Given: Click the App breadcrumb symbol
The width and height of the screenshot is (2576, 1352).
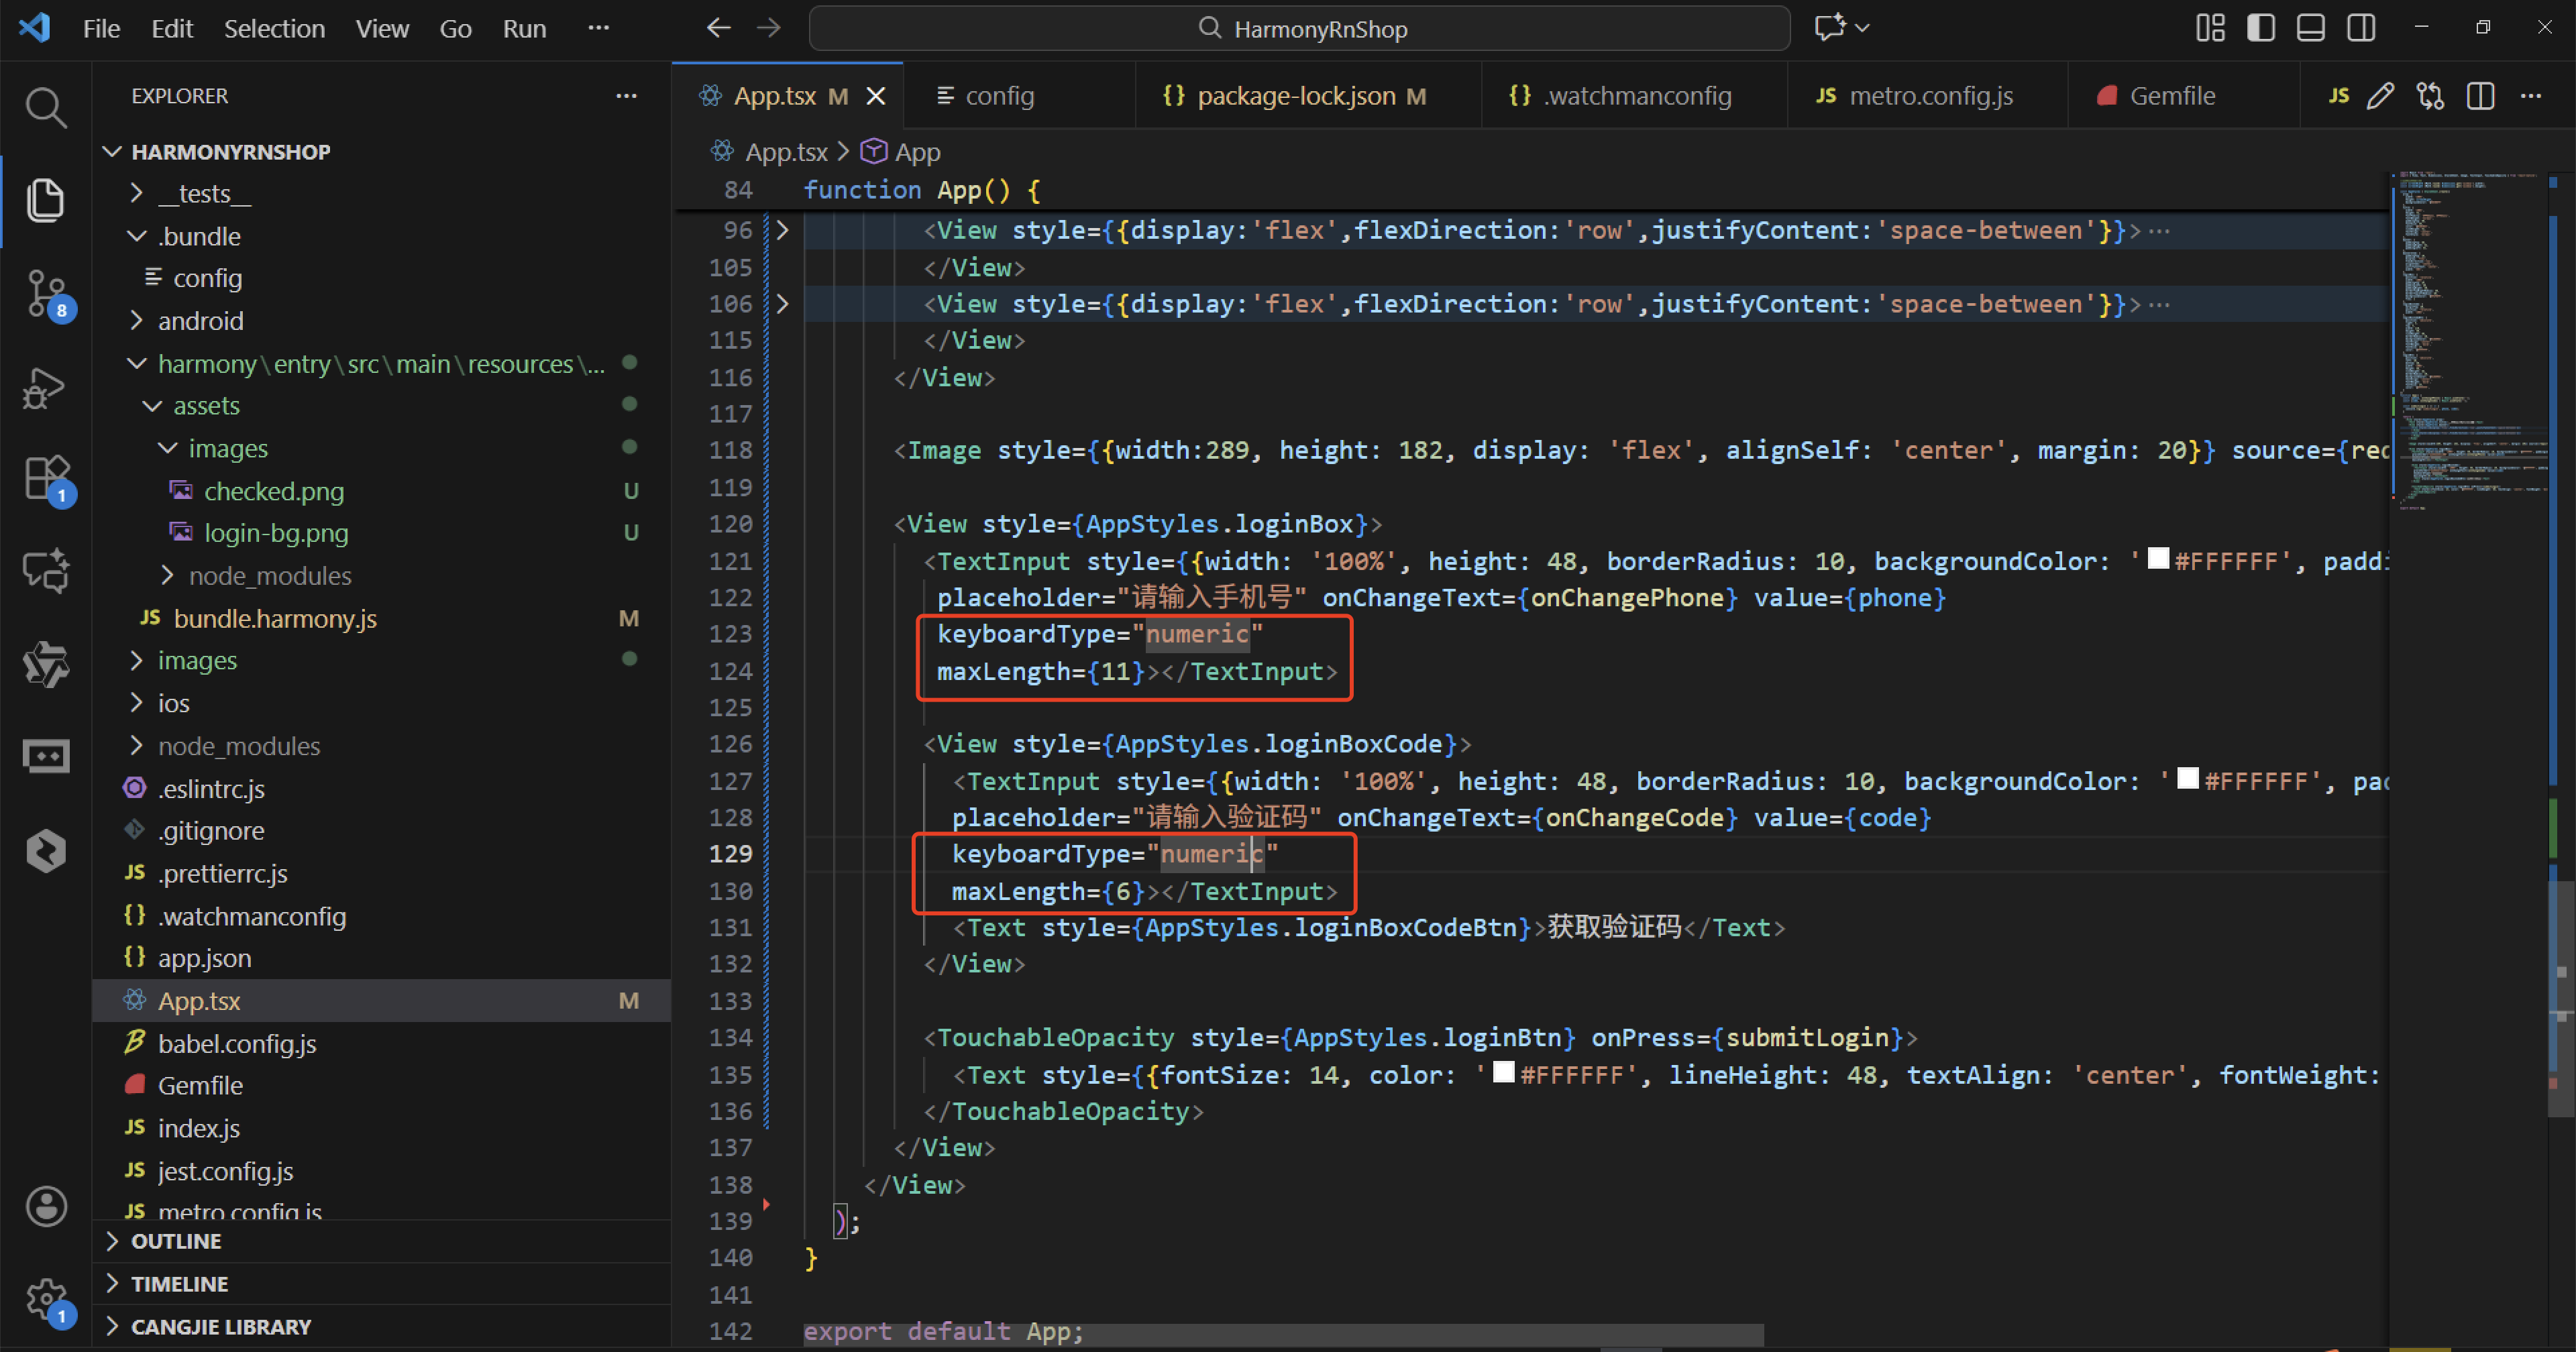Looking at the screenshot, I should pyautogui.click(x=916, y=152).
